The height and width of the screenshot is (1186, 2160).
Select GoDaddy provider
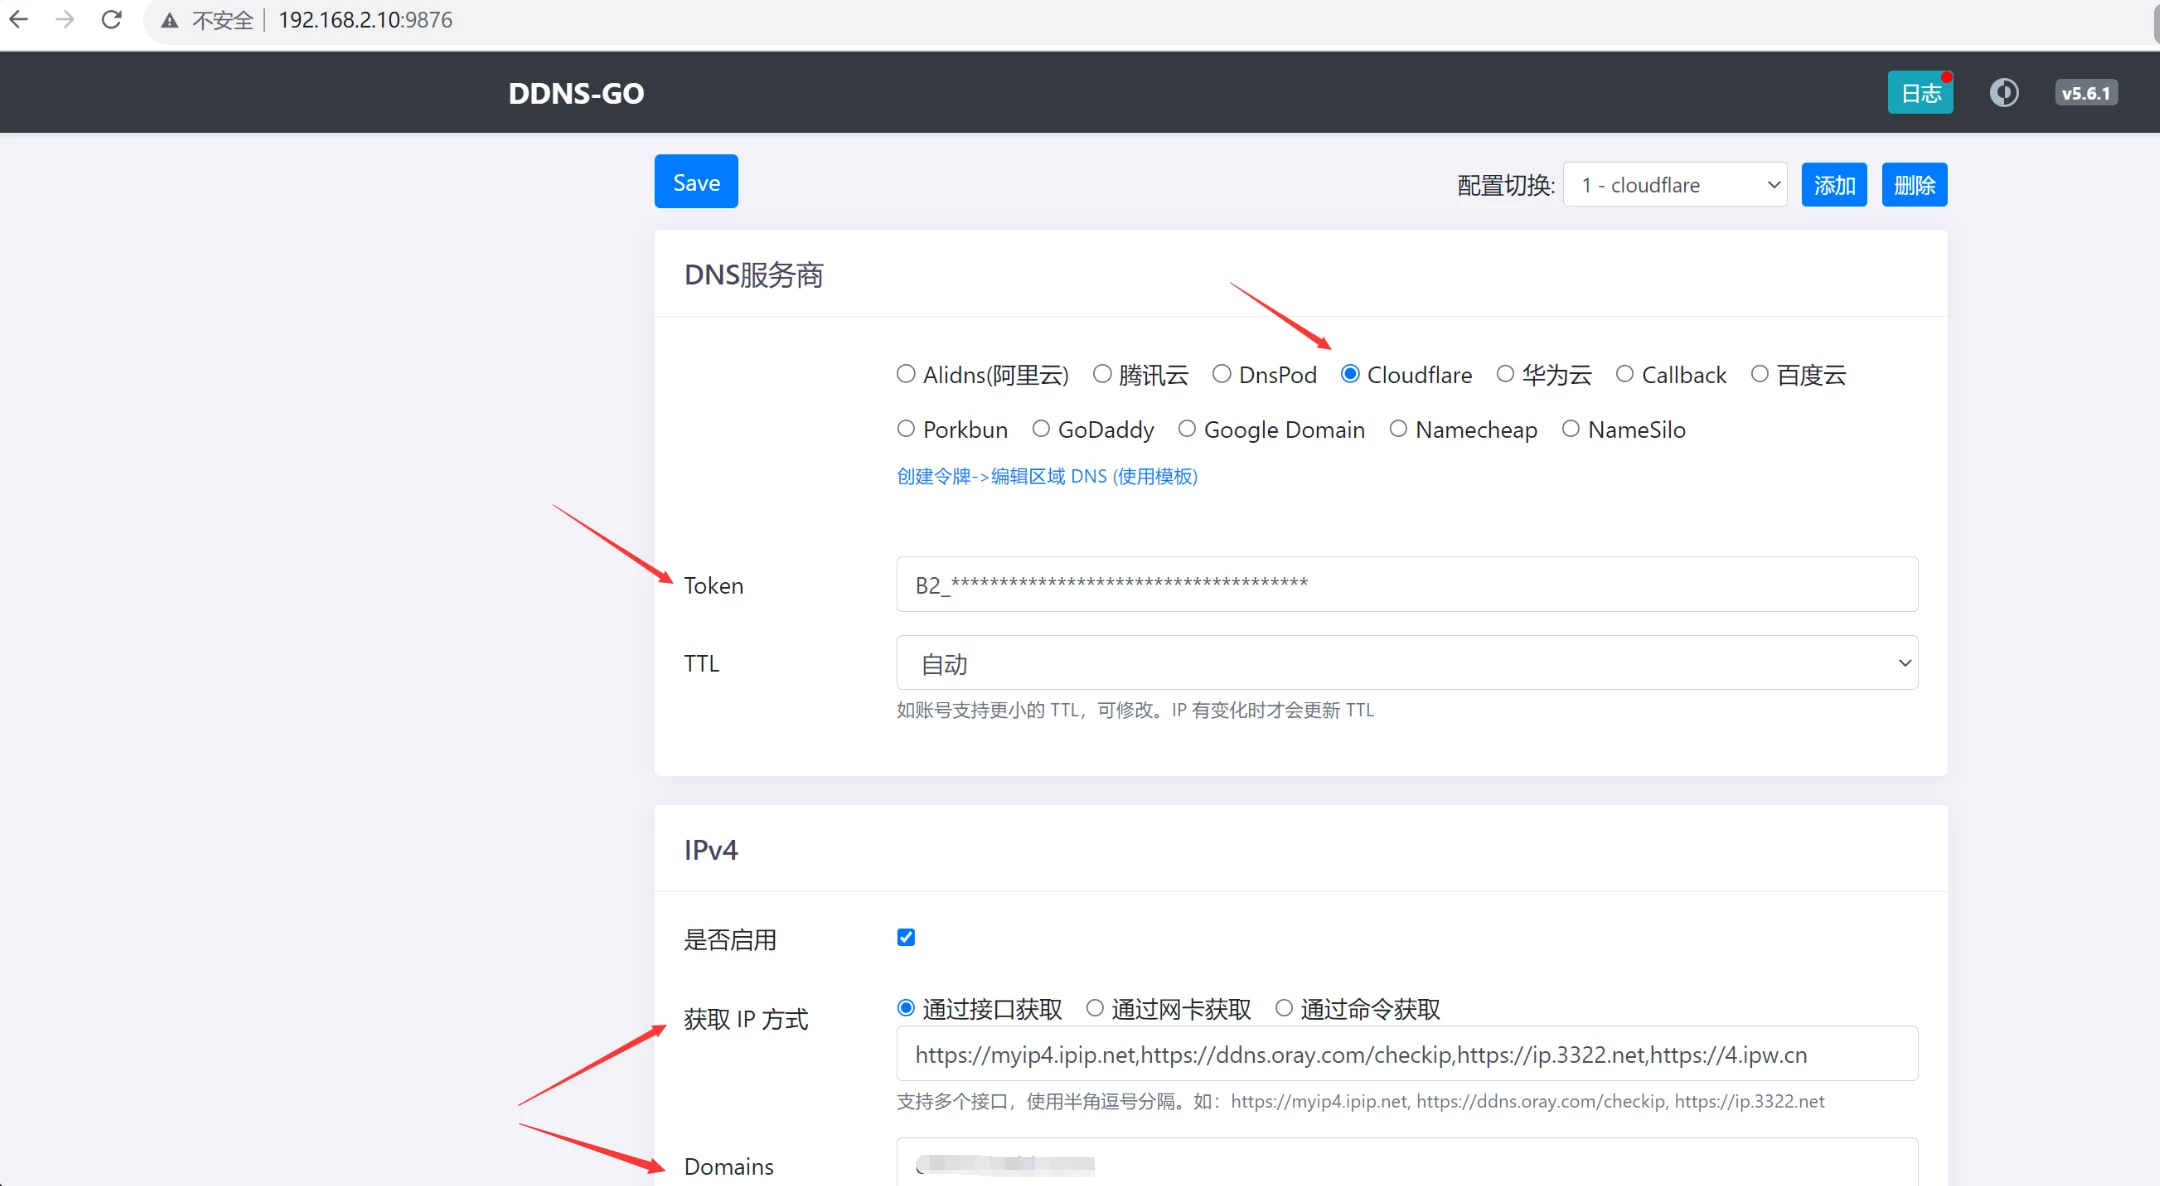coord(1041,429)
